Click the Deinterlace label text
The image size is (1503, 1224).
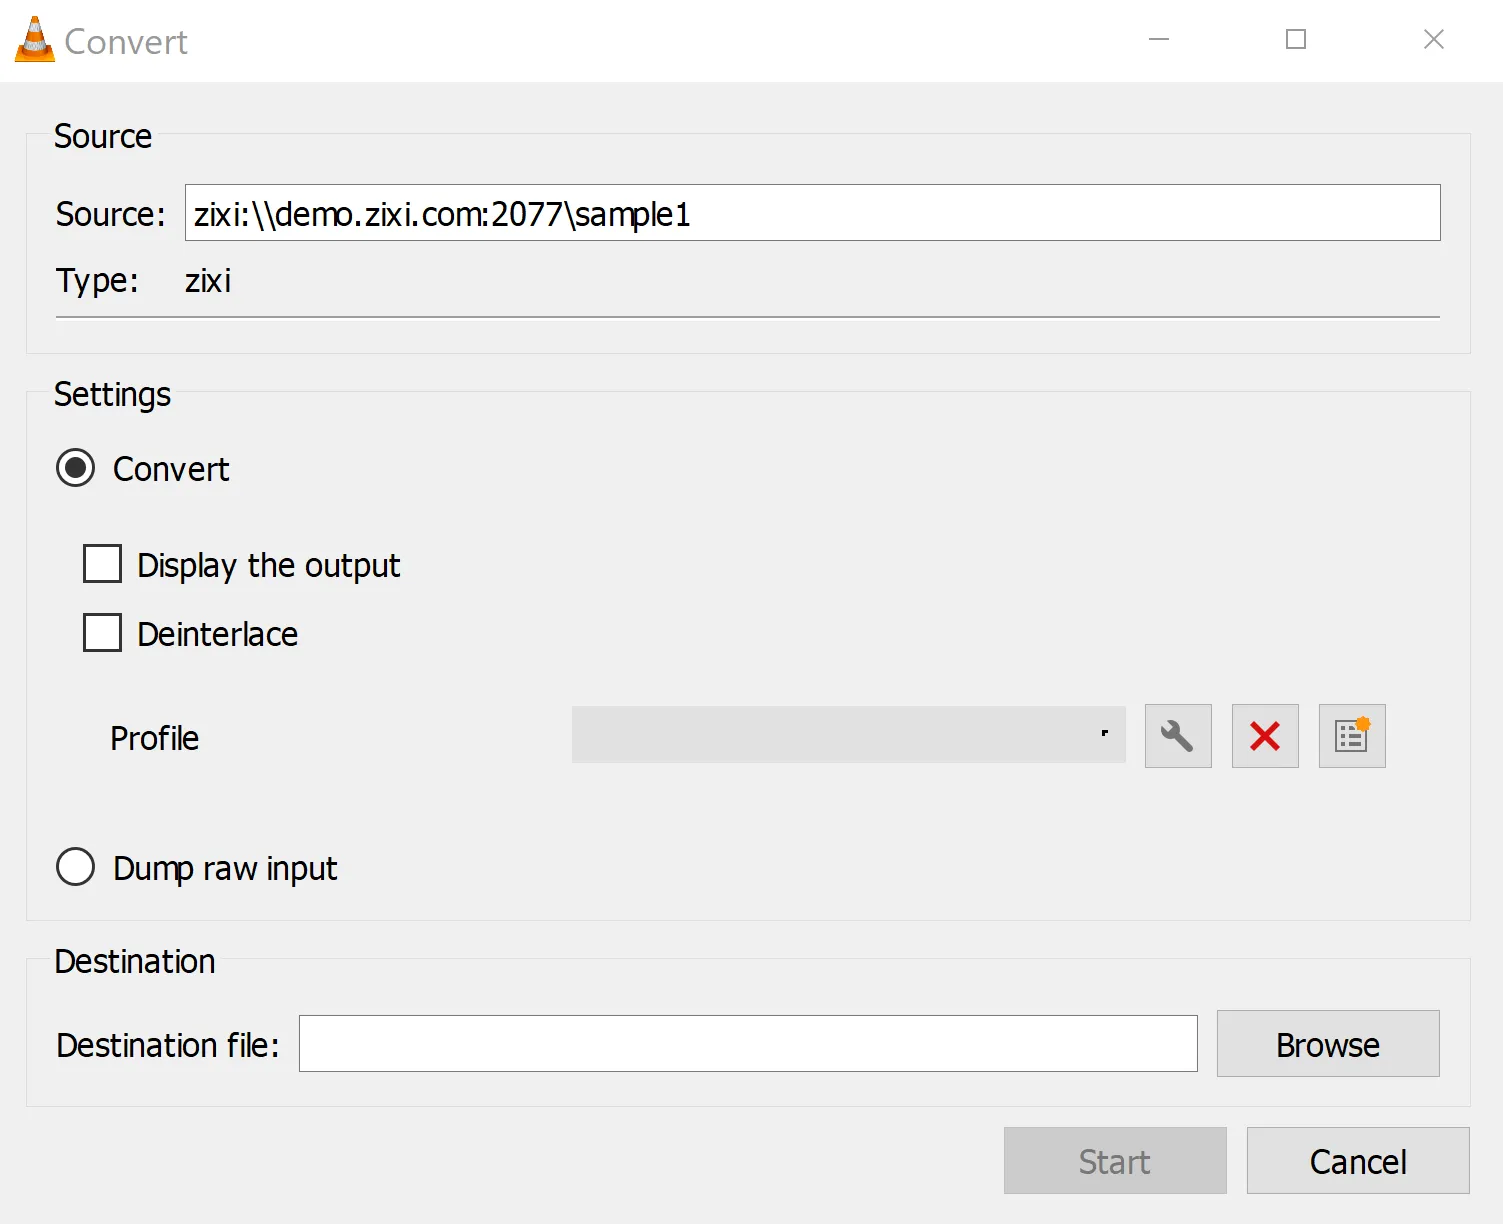(218, 634)
